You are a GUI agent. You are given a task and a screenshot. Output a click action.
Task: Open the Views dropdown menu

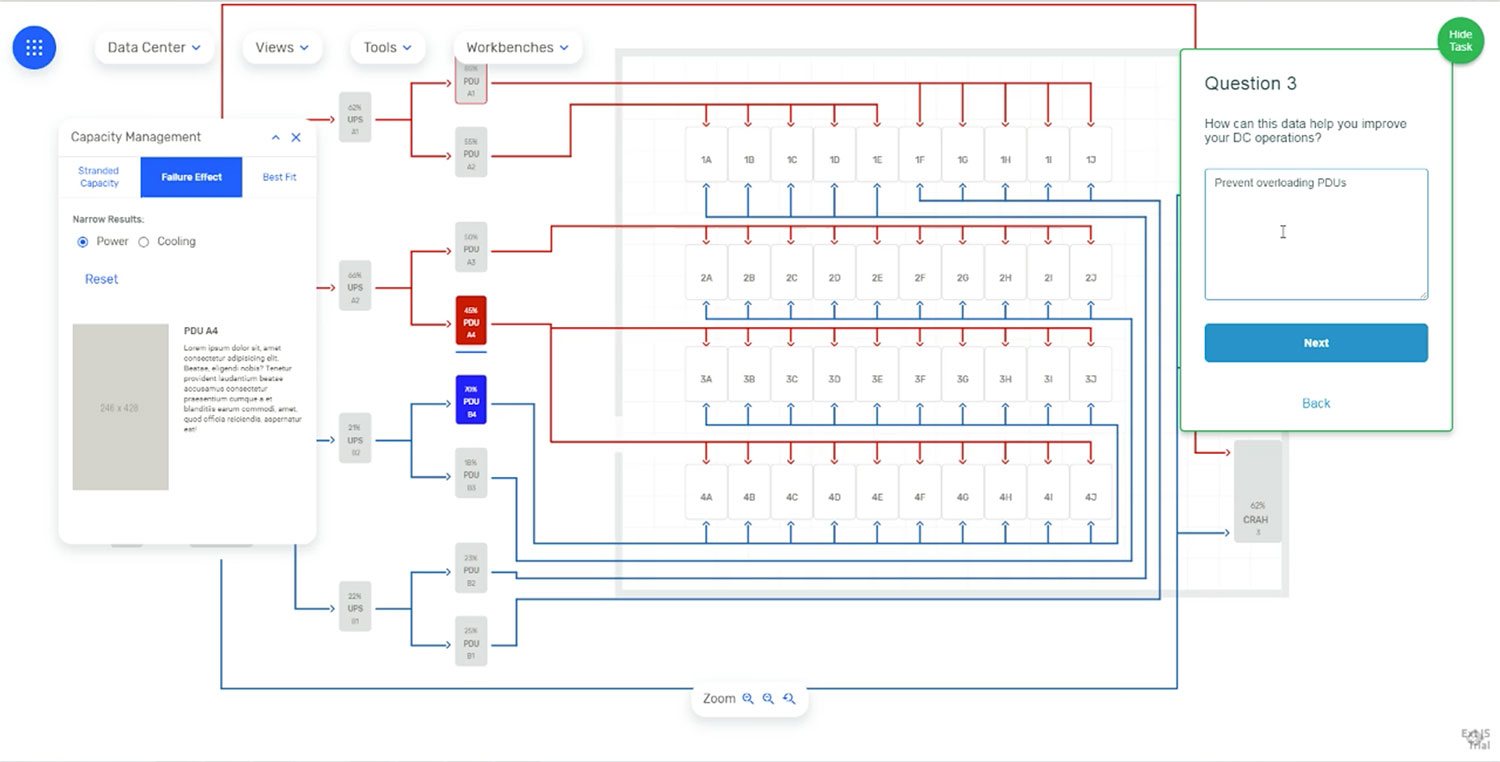tap(282, 47)
